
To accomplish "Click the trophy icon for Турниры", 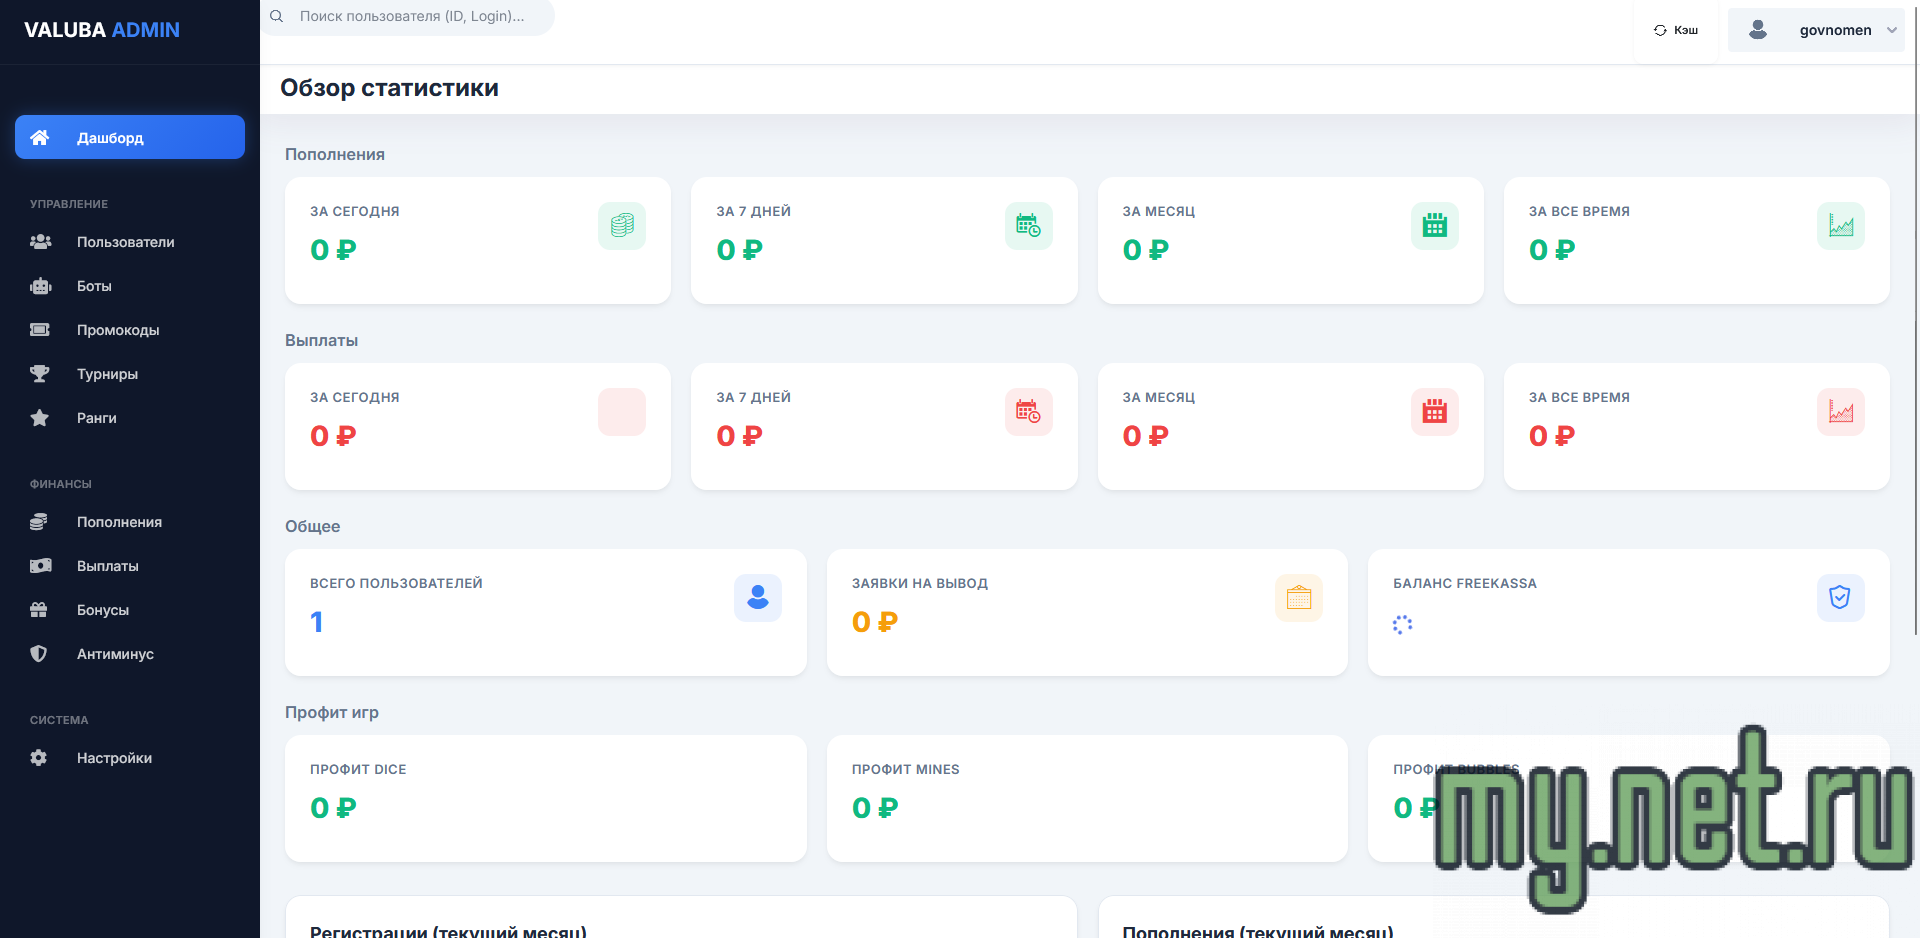I will coord(40,374).
